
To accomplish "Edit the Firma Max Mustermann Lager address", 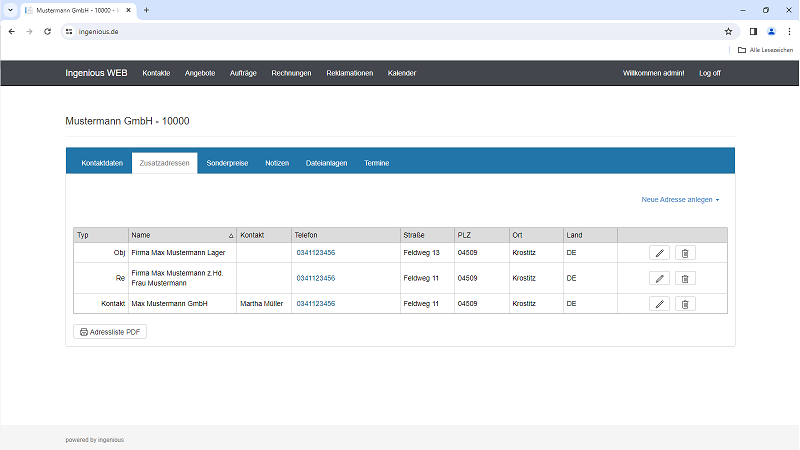I will pos(659,253).
